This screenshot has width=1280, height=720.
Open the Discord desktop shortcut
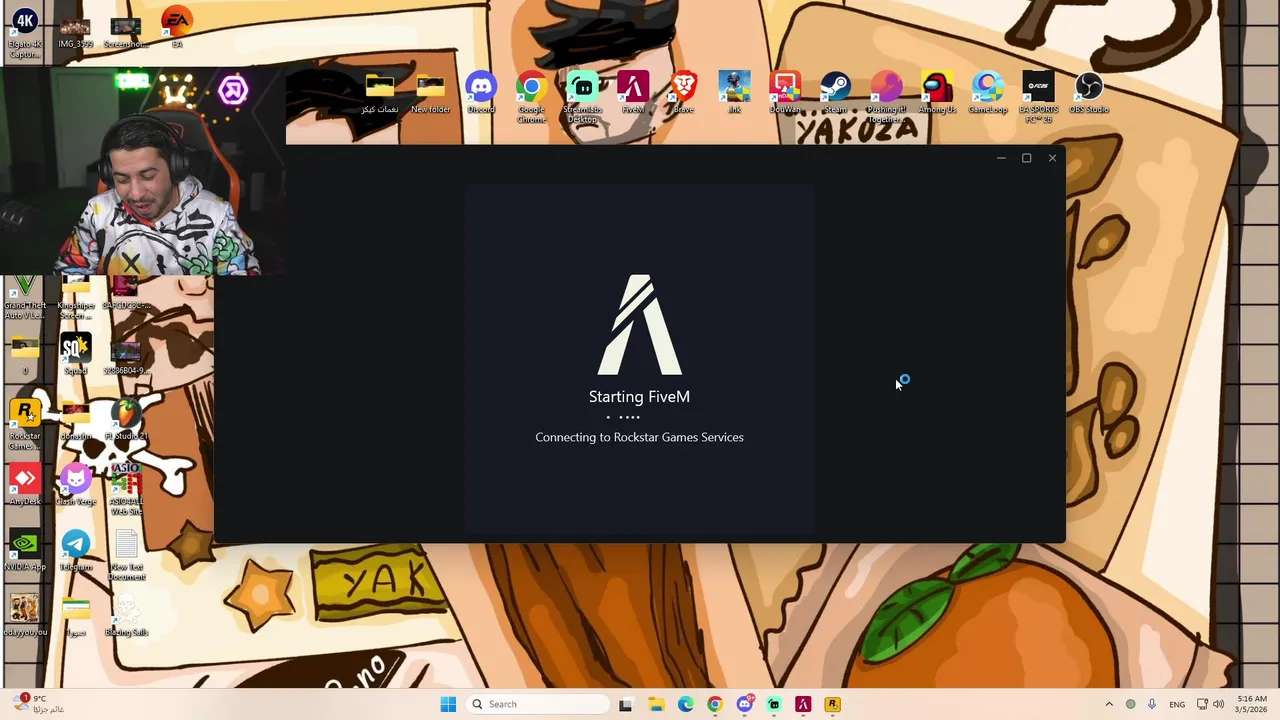(x=481, y=93)
